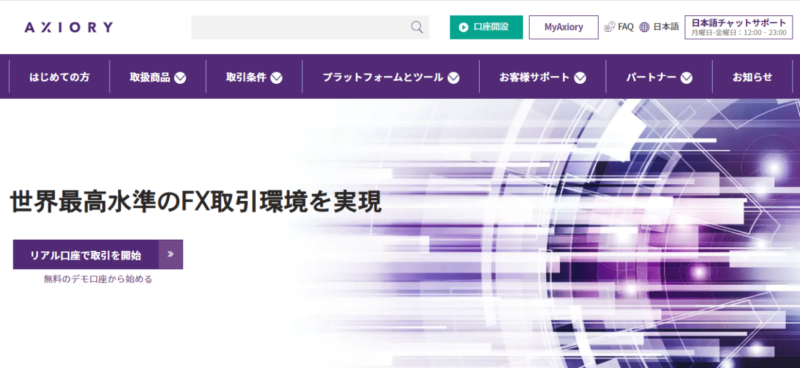Image resolution: width=800 pixels, height=368 pixels.
Task: Open the お客様サポート menu
Action: pos(534,78)
